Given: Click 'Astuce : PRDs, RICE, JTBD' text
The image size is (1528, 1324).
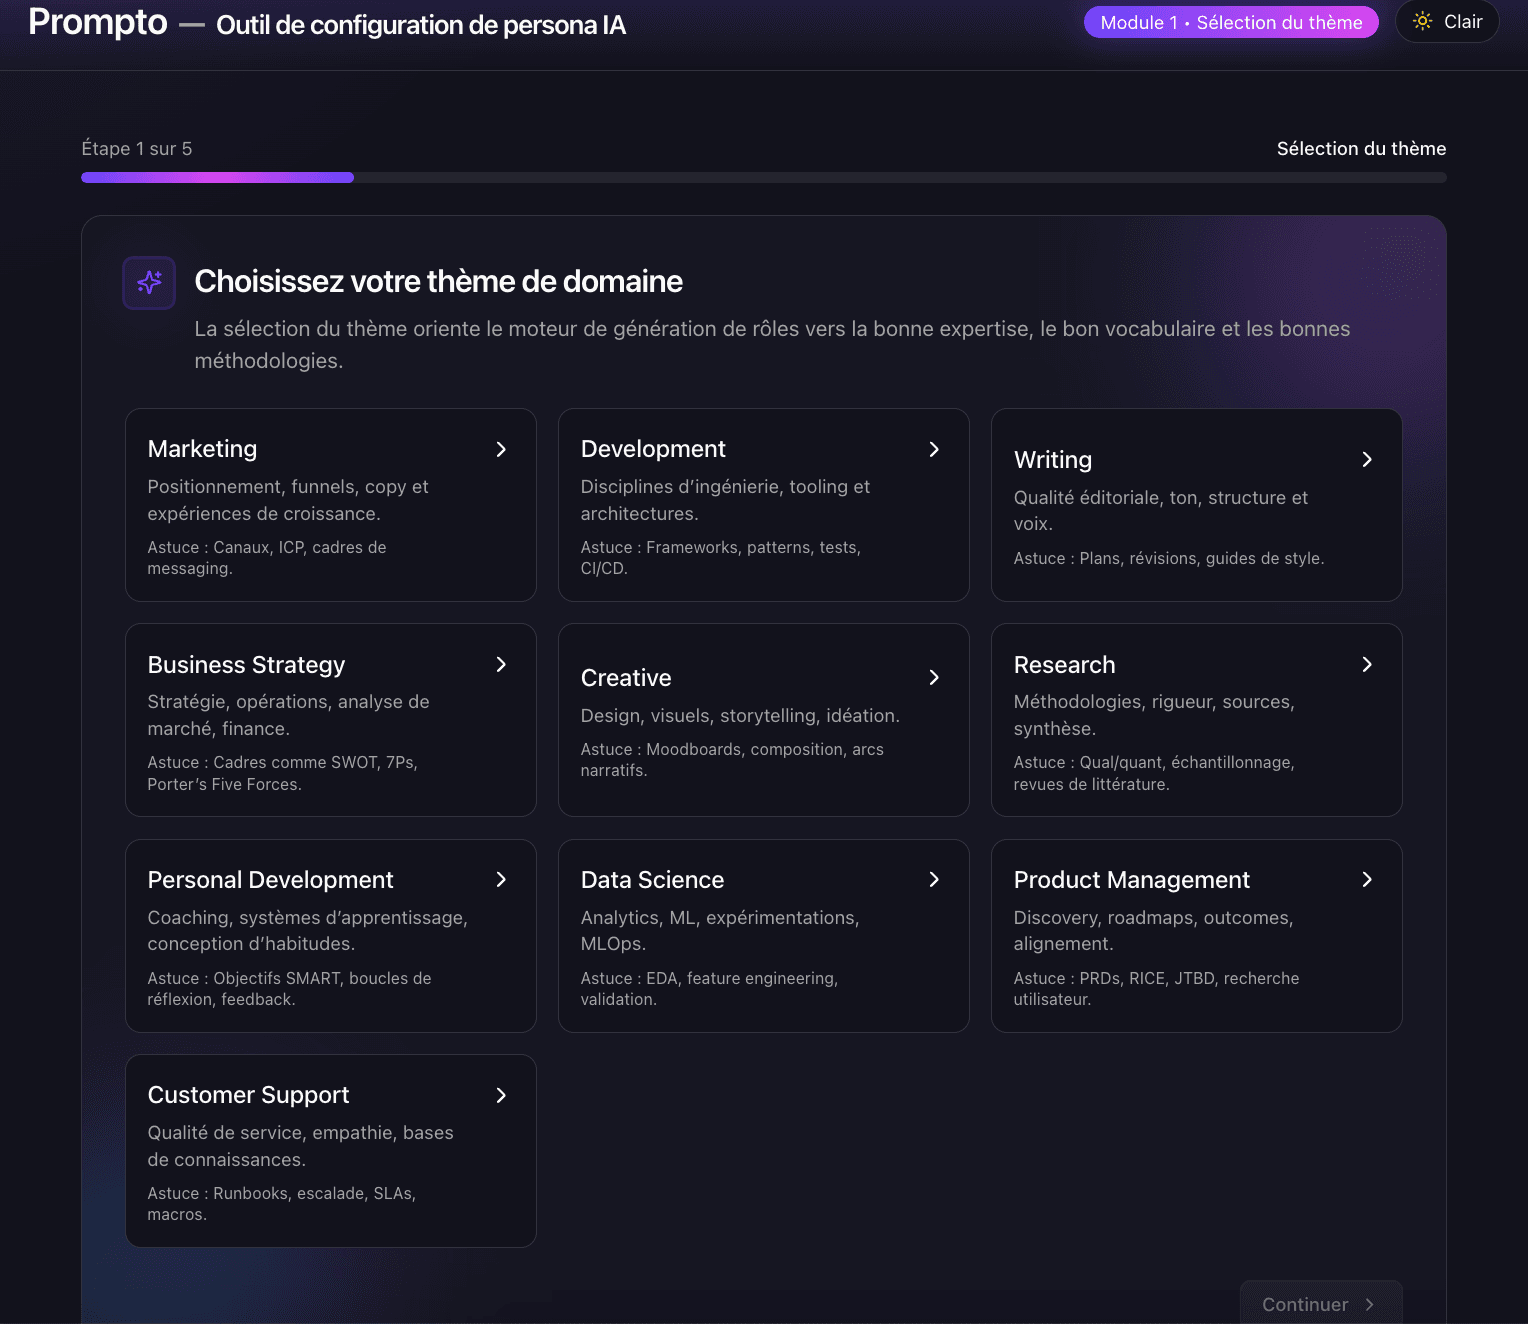Looking at the screenshot, I should (x=1156, y=989).
